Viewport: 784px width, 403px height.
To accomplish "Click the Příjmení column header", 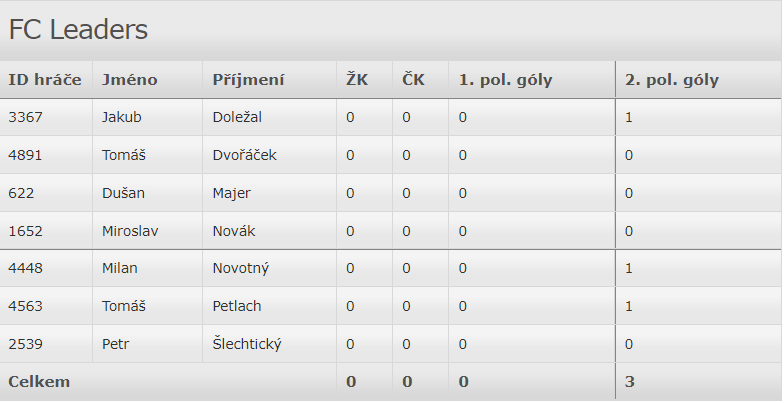I will coord(249,80).
